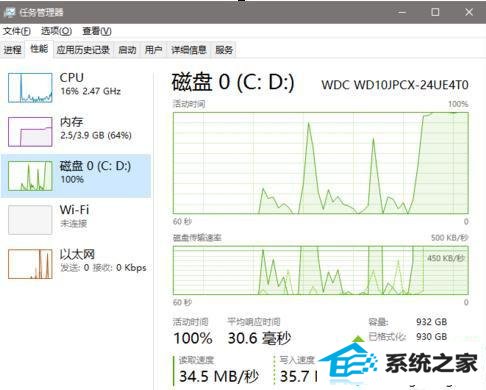Maximize the Task Manager window

pyautogui.click(x=435, y=12)
